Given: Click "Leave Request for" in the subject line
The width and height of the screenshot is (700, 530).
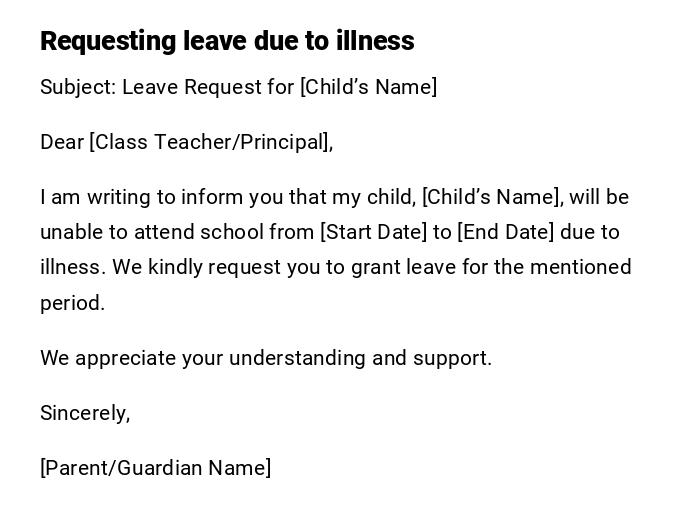Looking at the screenshot, I should (208, 87).
